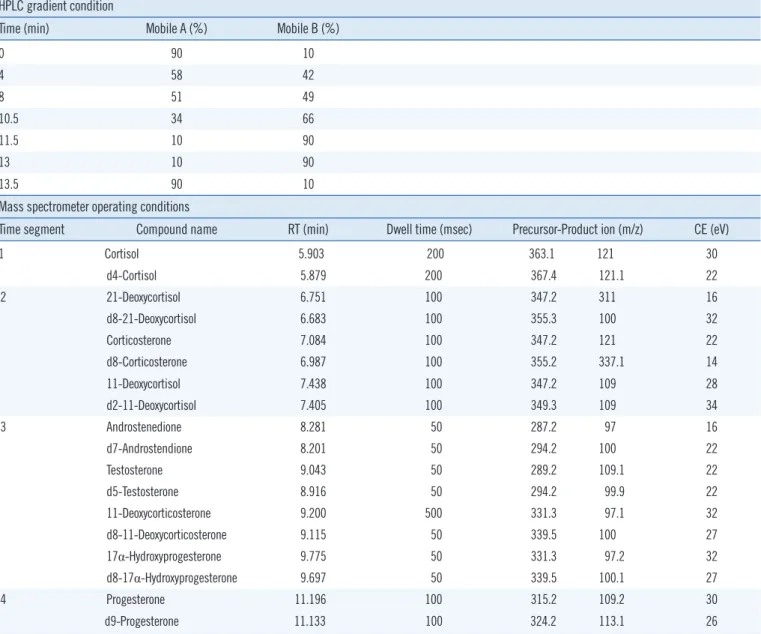This screenshot has height=634, width=761.
Task: Select the RT value 7.084
Action: (313, 340)
